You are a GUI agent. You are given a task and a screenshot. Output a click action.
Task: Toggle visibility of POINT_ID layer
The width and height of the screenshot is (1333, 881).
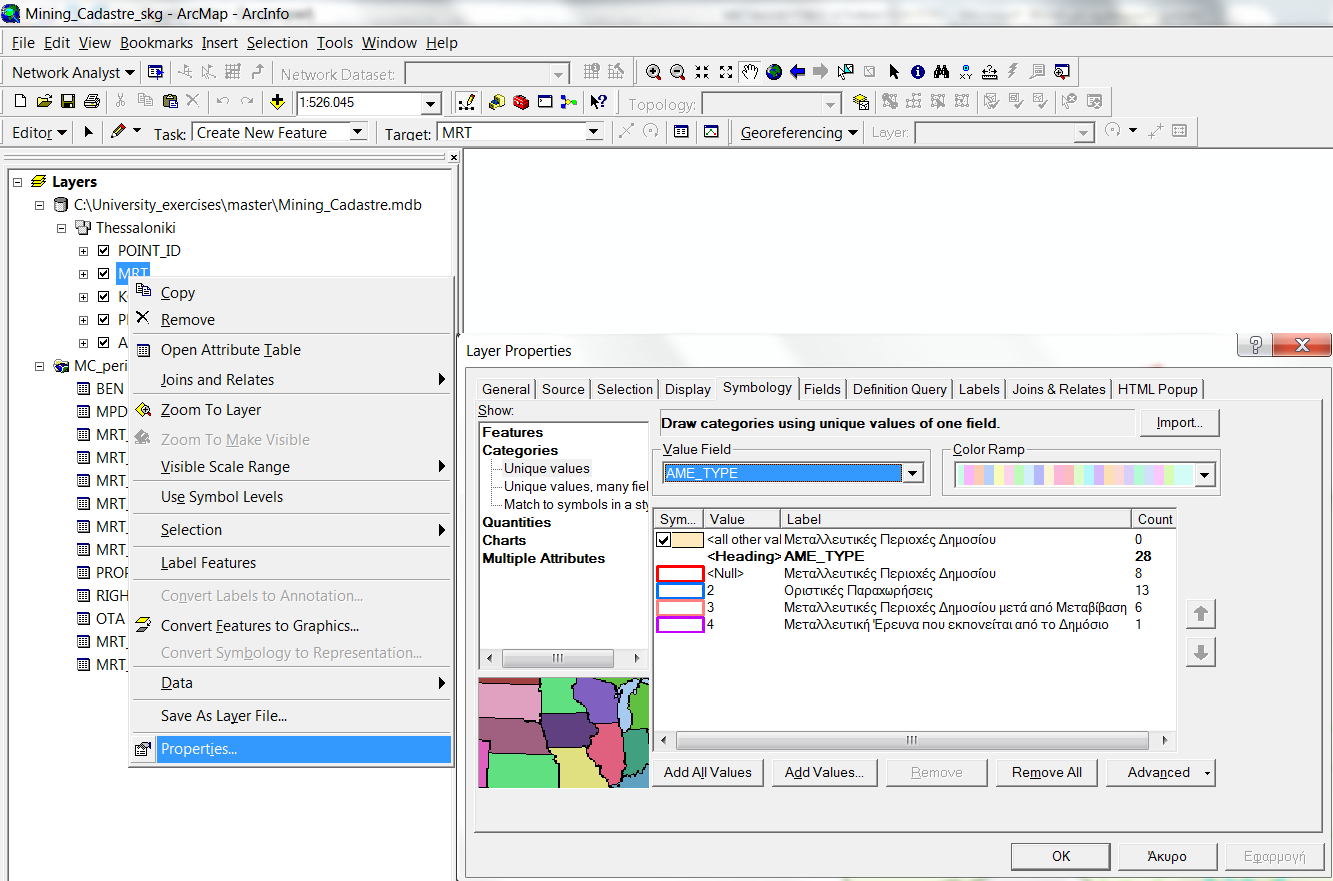pos(104,251)
